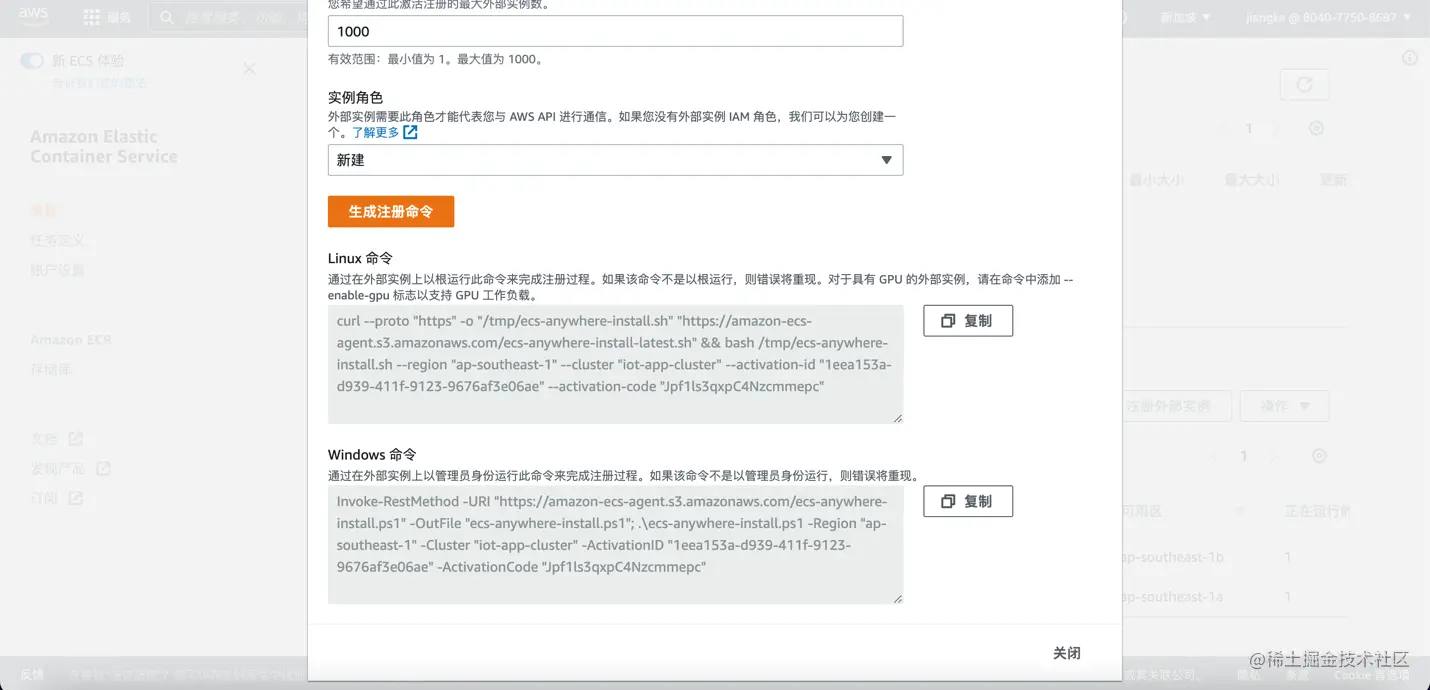Screen dimensions: 1430x690
Task: Open the 了解更多 link
Action: pyautogui.click(x=375, y=132)
